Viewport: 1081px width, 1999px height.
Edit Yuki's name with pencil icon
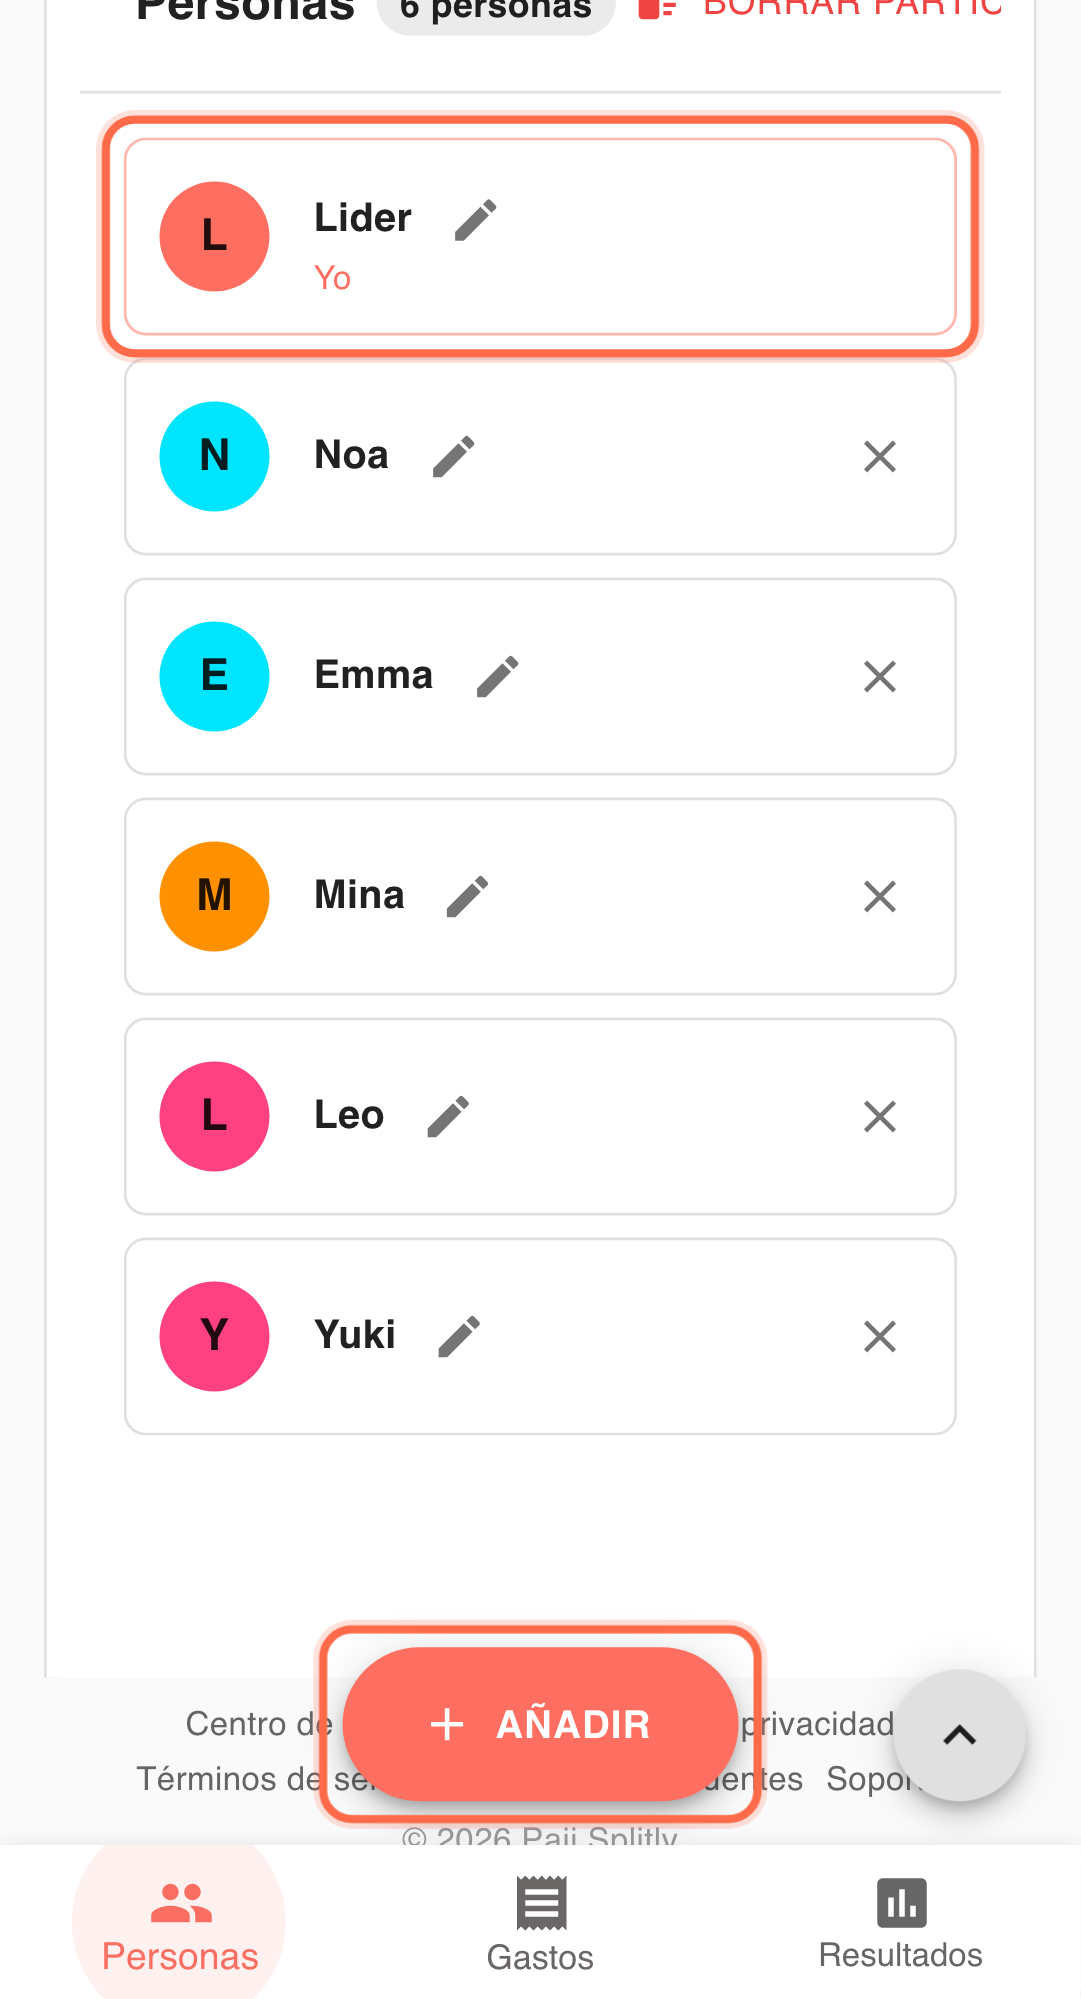(460, 1337)
